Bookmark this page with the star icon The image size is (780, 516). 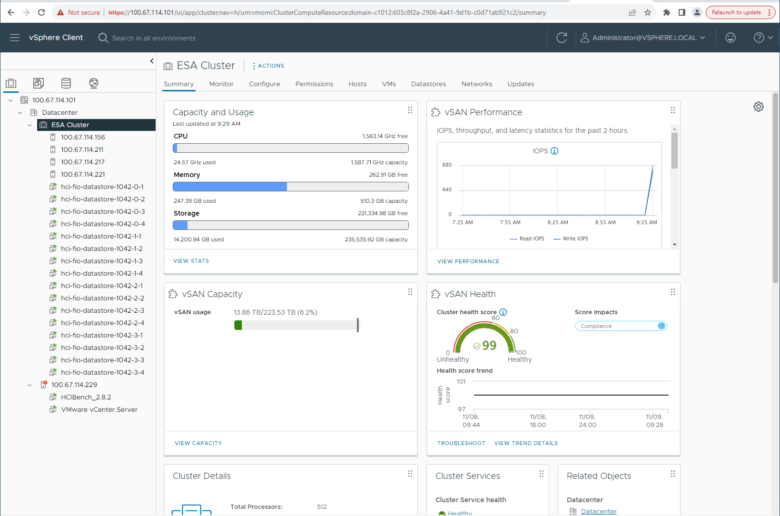click(x=648, y=12)
